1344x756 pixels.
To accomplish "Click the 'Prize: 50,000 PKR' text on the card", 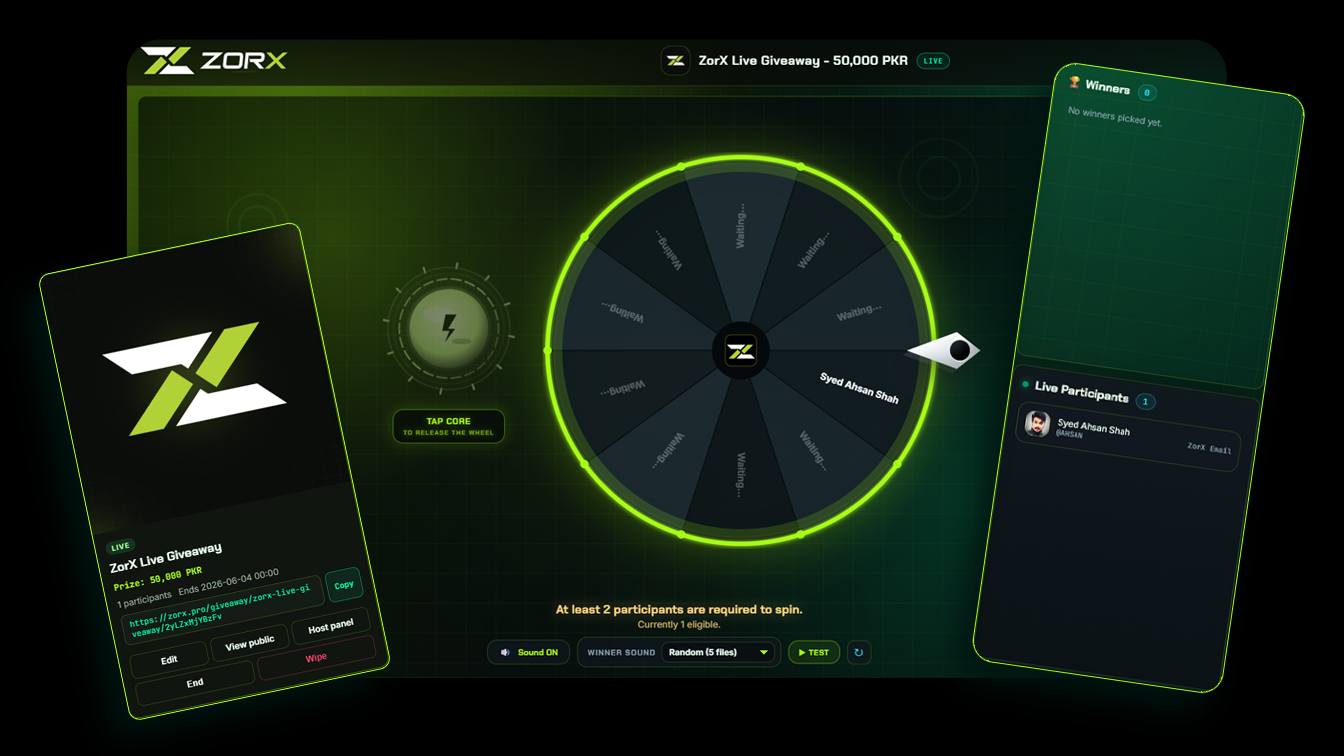I will click(x=158, y=577).
